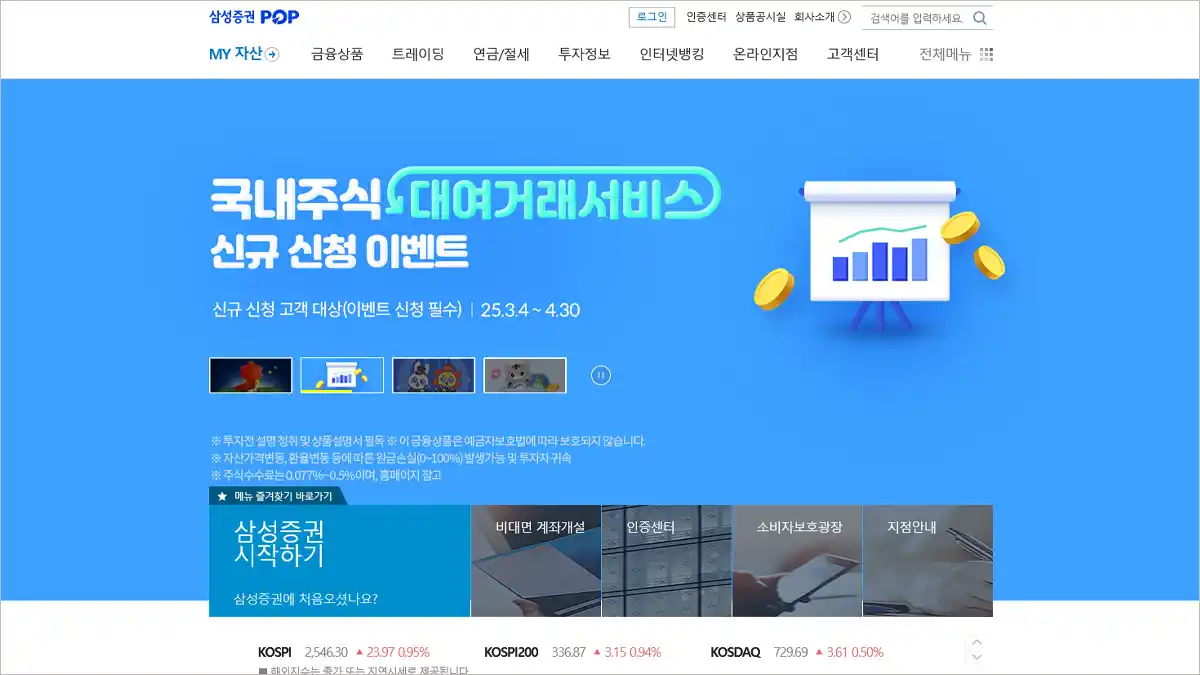
Task: Click the MY 자산 arrow icon
Action: 272,55
